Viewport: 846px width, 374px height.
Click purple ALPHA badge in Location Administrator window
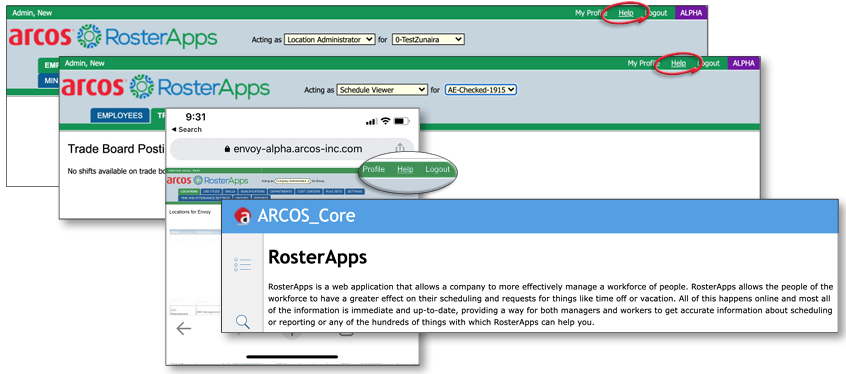[x=691, y=13]
